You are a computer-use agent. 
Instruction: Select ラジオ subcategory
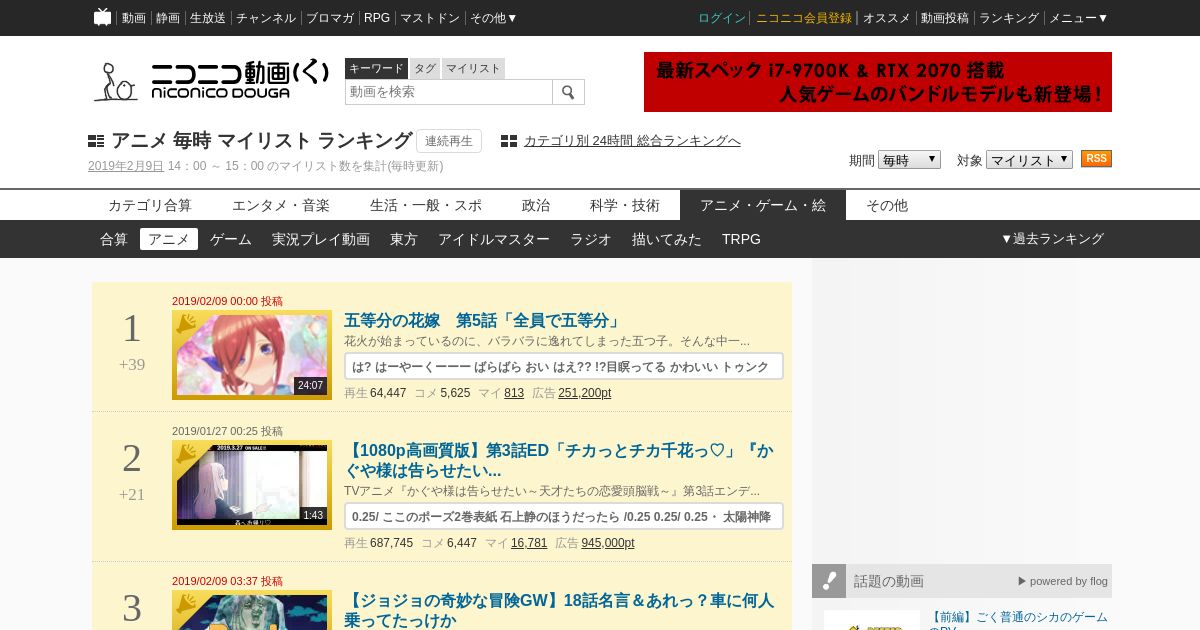(591, 239)
